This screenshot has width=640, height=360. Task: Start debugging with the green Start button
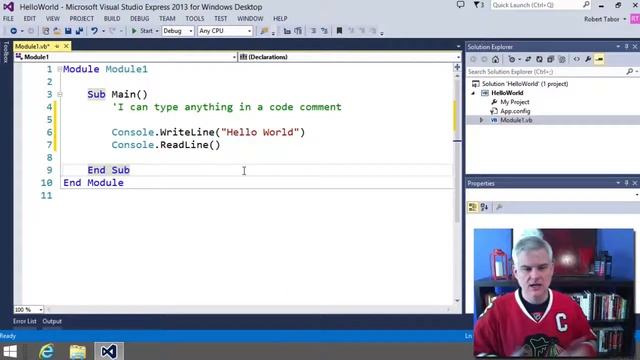142,31
